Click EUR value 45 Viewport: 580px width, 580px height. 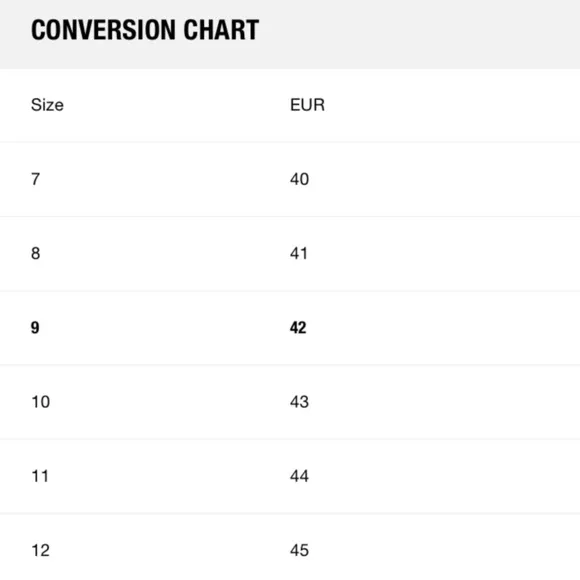(x=299, y=550)
